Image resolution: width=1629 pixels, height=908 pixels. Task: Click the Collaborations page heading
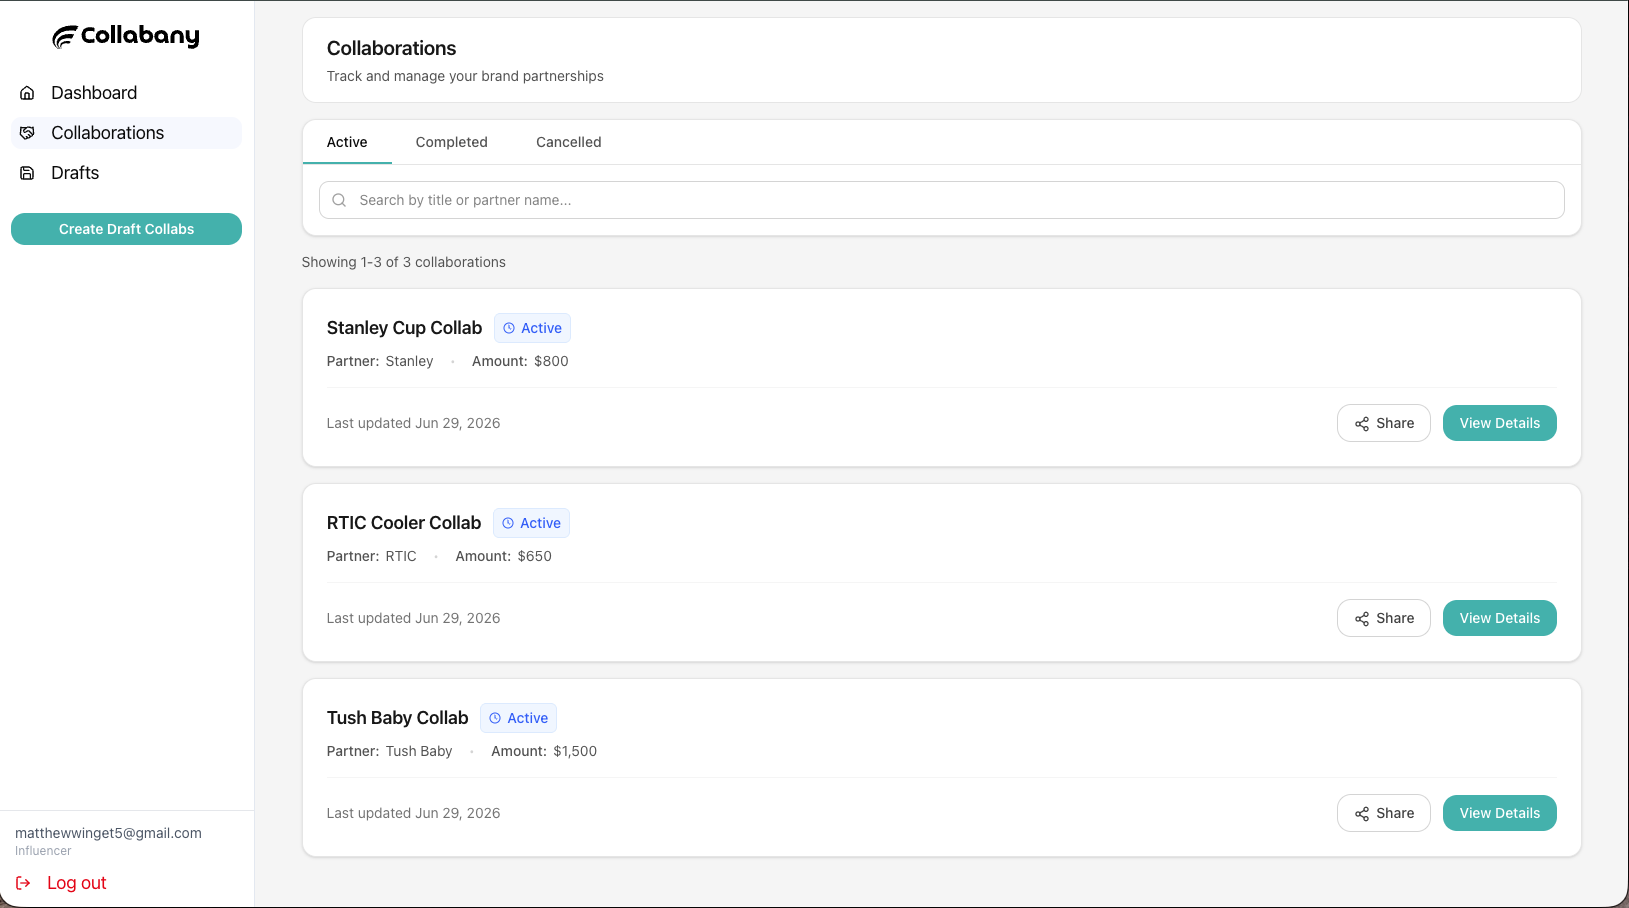click(x=391, y=48)
